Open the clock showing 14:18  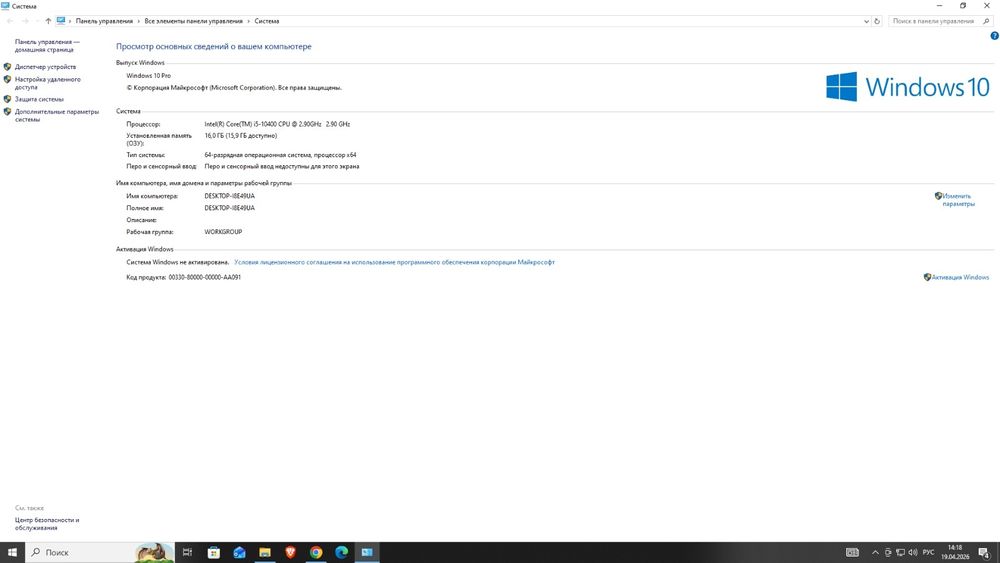pos(955,552)
